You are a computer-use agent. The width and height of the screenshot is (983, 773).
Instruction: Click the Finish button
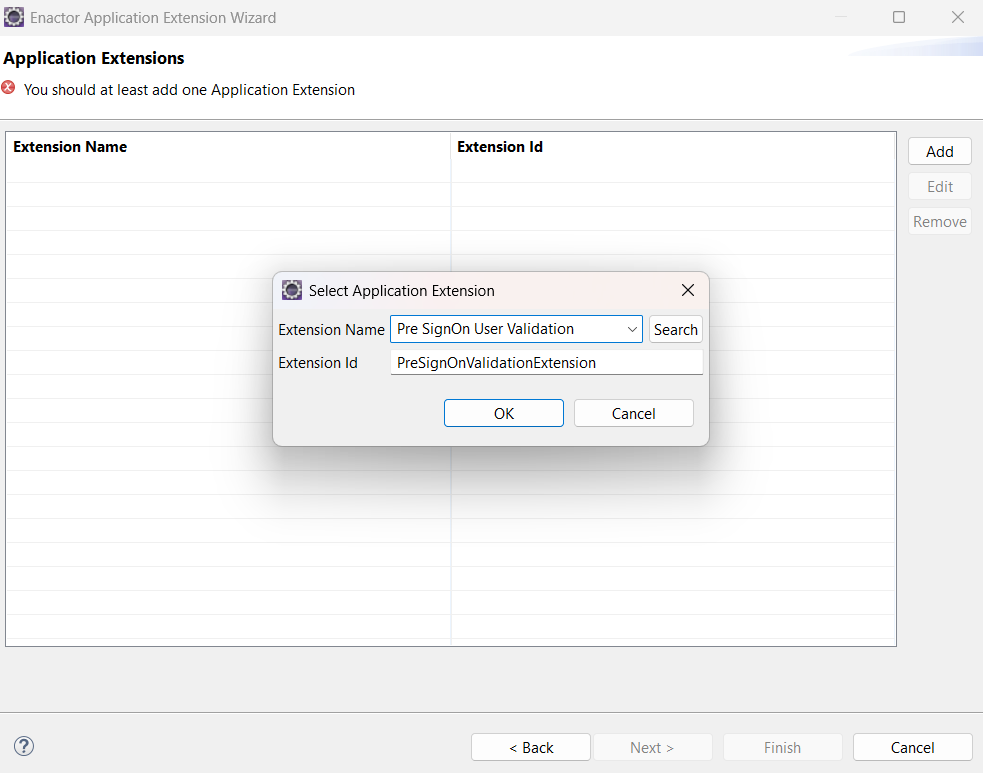click(x=782, y=747)
